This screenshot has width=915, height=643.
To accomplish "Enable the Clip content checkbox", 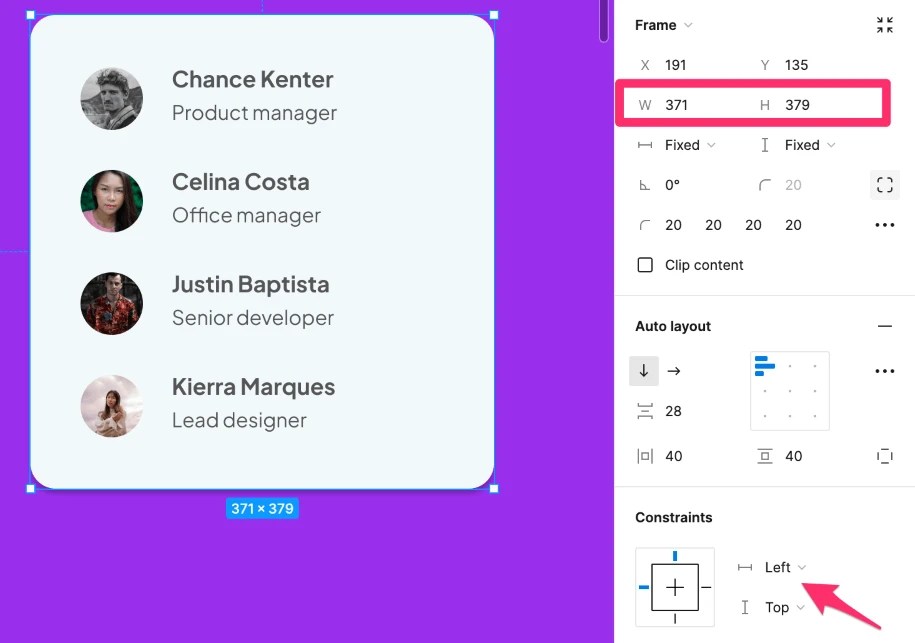I will (x=645, y=264).
